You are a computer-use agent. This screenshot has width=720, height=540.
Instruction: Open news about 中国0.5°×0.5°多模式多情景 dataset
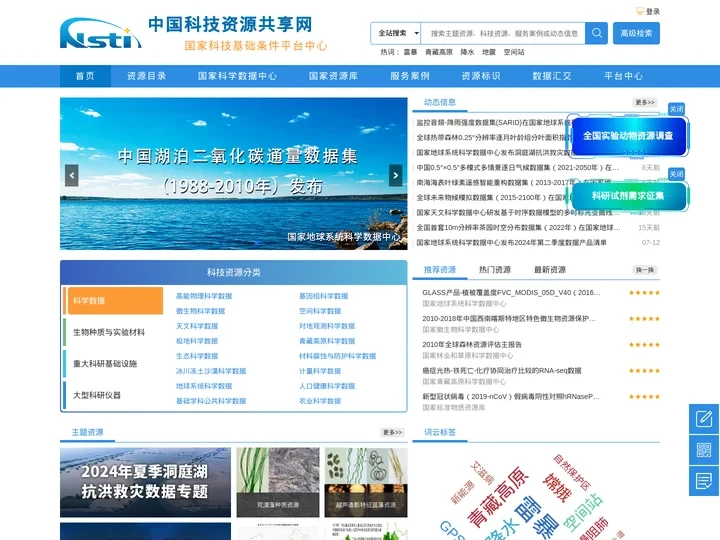pyautogui.click(x=518, y=168)
